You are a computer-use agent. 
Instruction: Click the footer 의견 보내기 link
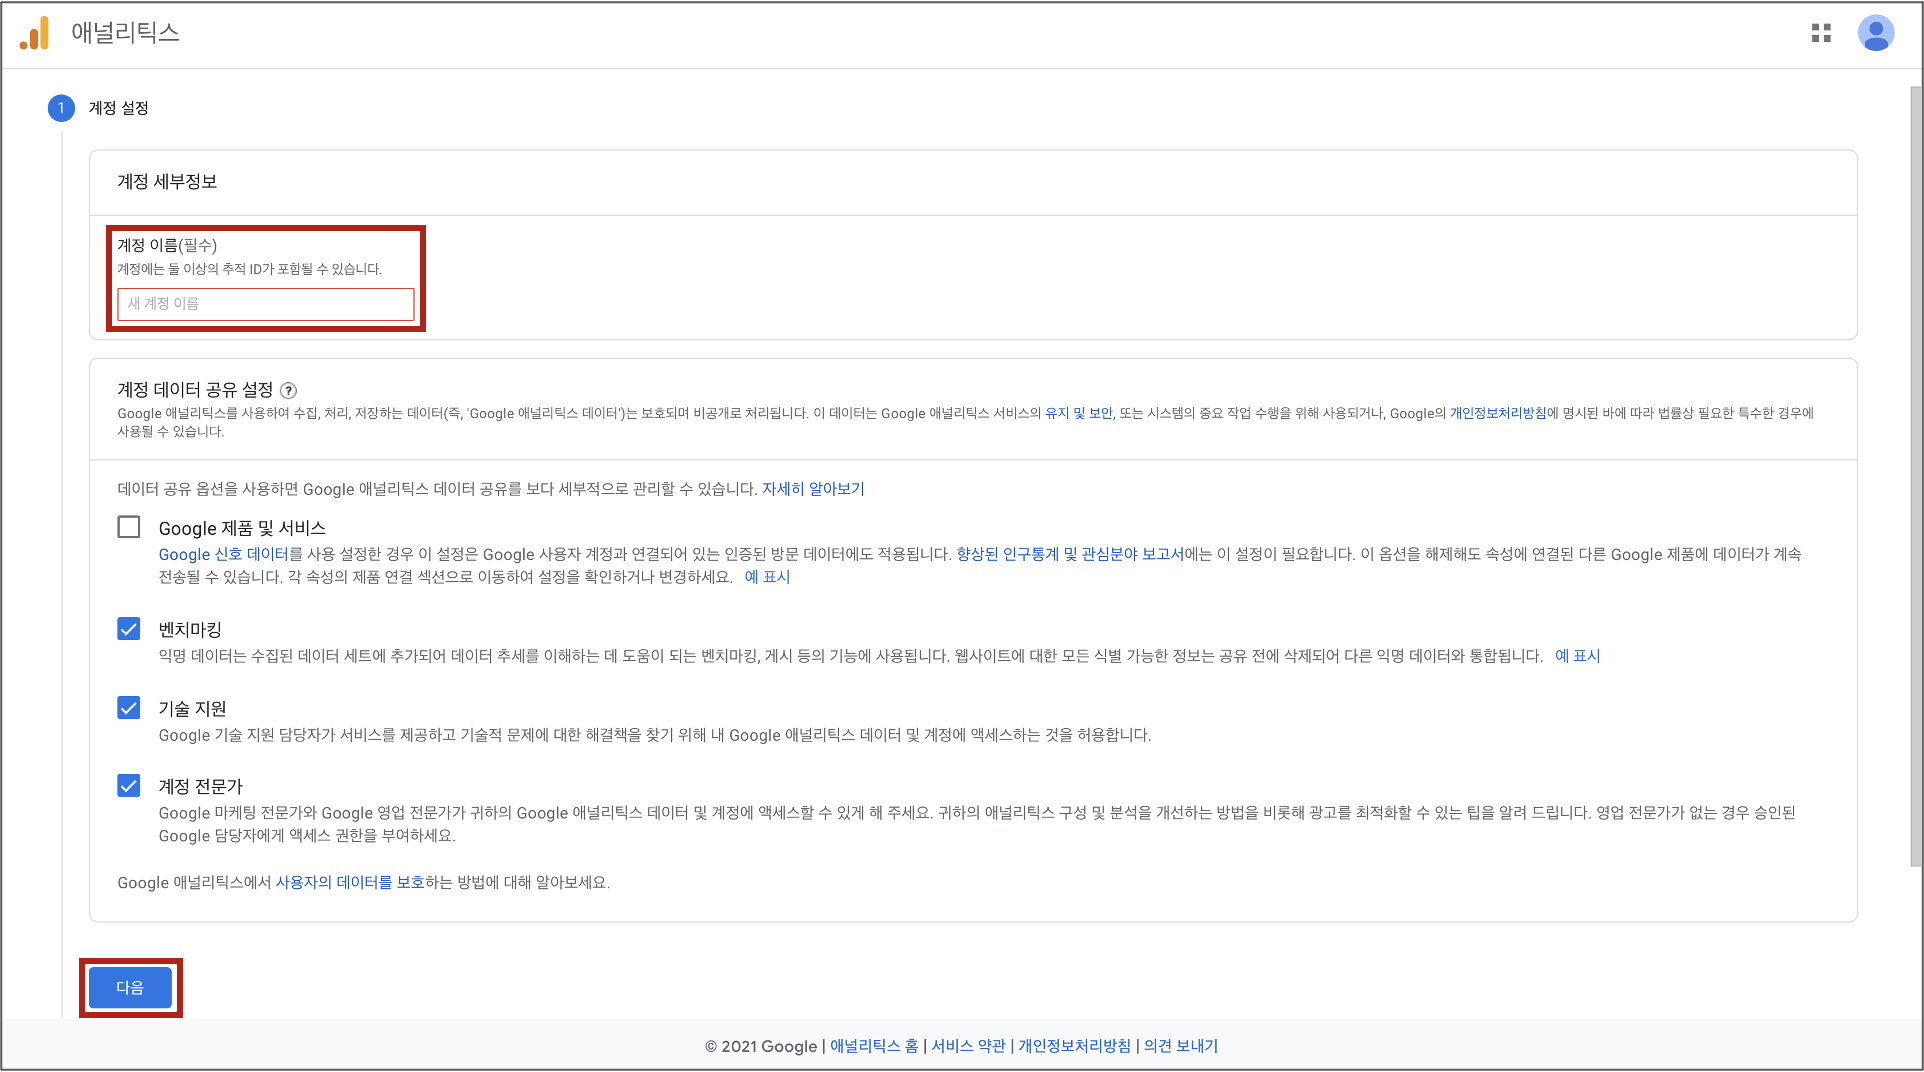point(1181,1046)
